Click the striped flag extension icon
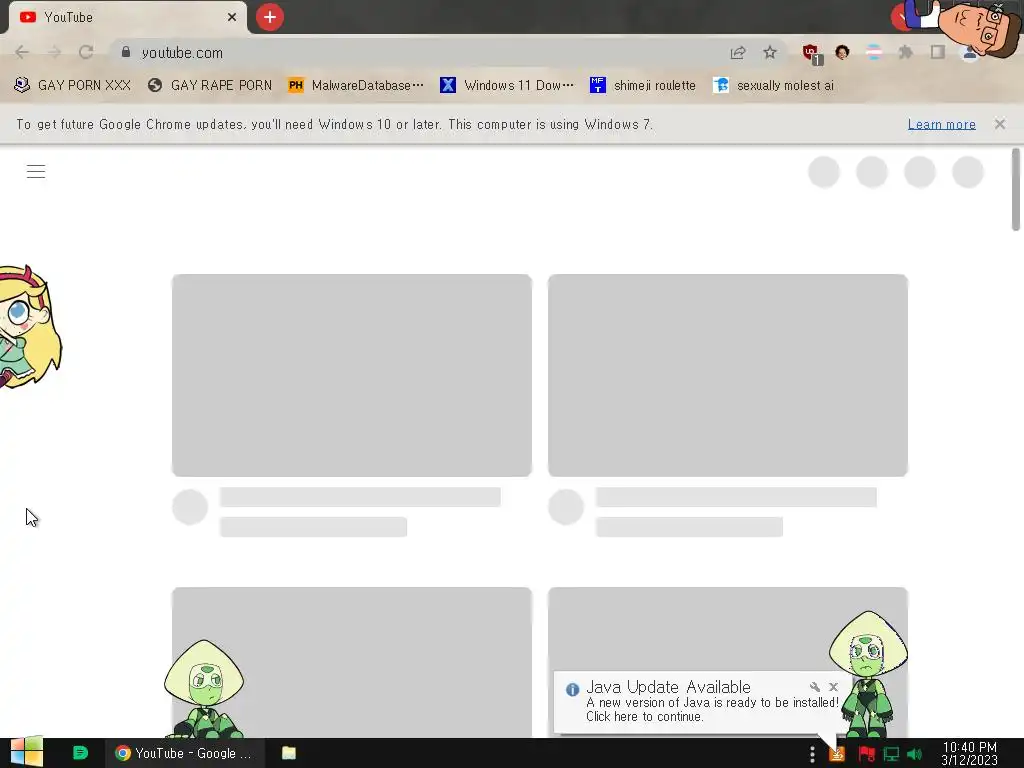This screenshot has height=768, width=1024. coord(874,52)
